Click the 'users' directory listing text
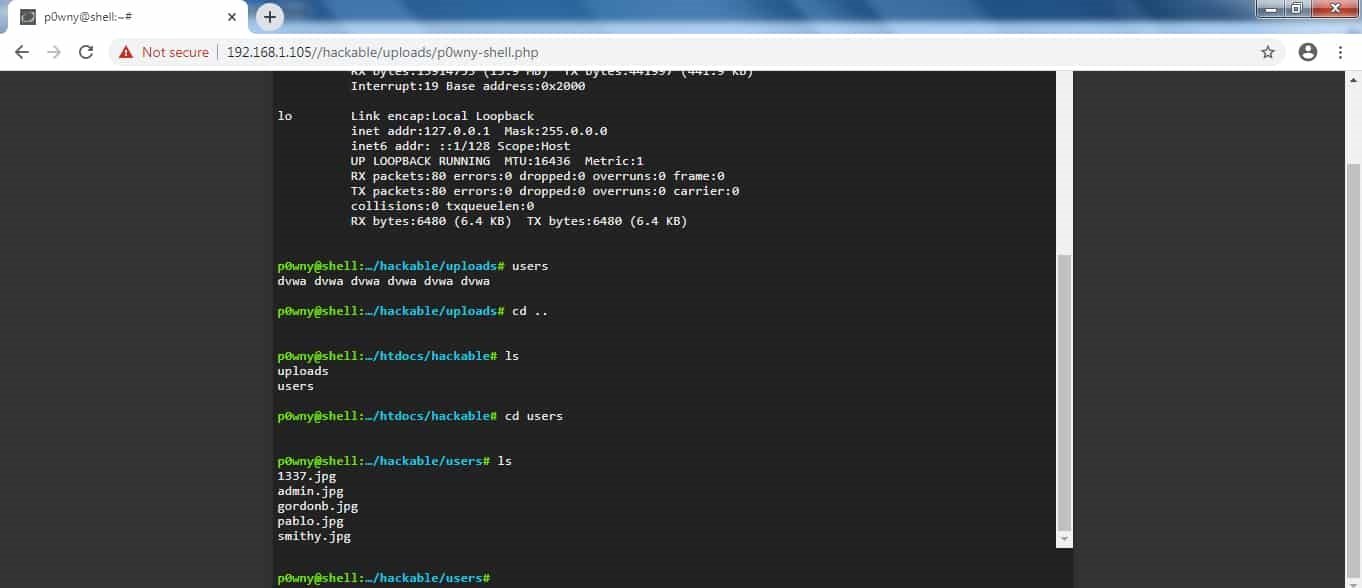Screen dimensions: 1362x588 point(295,386)
